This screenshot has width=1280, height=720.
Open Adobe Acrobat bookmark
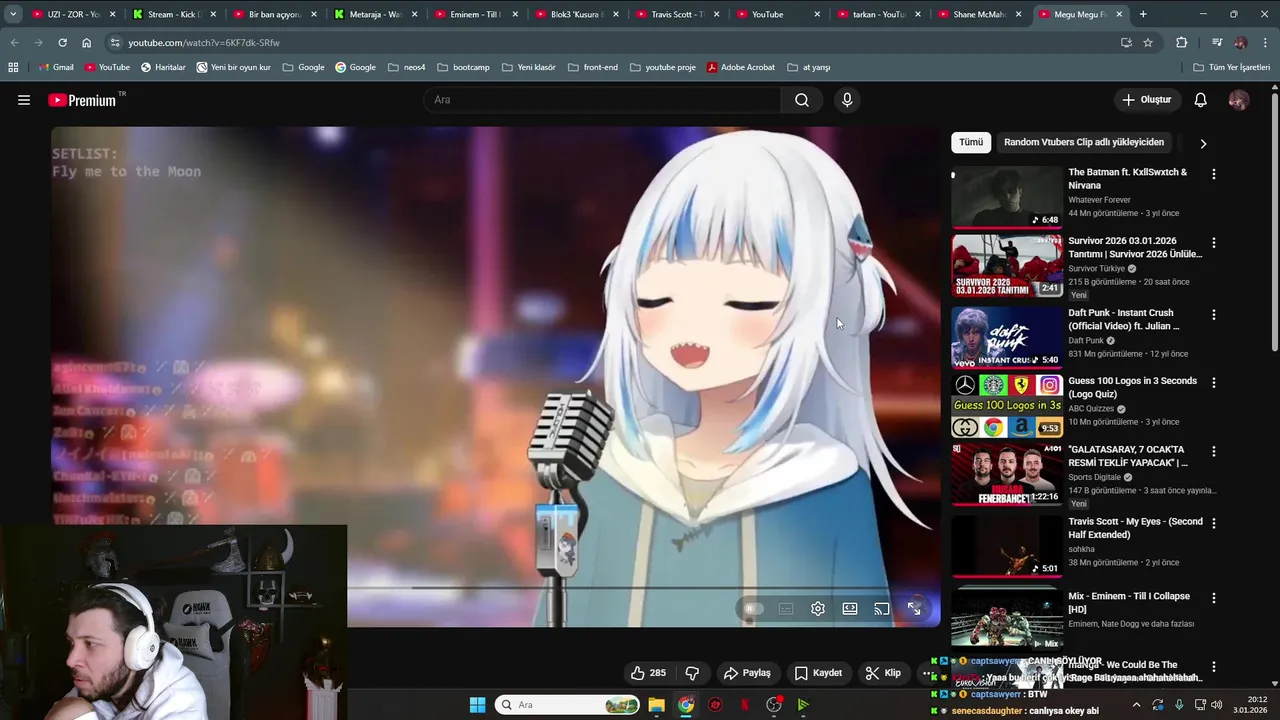click(x=741, y=67)
